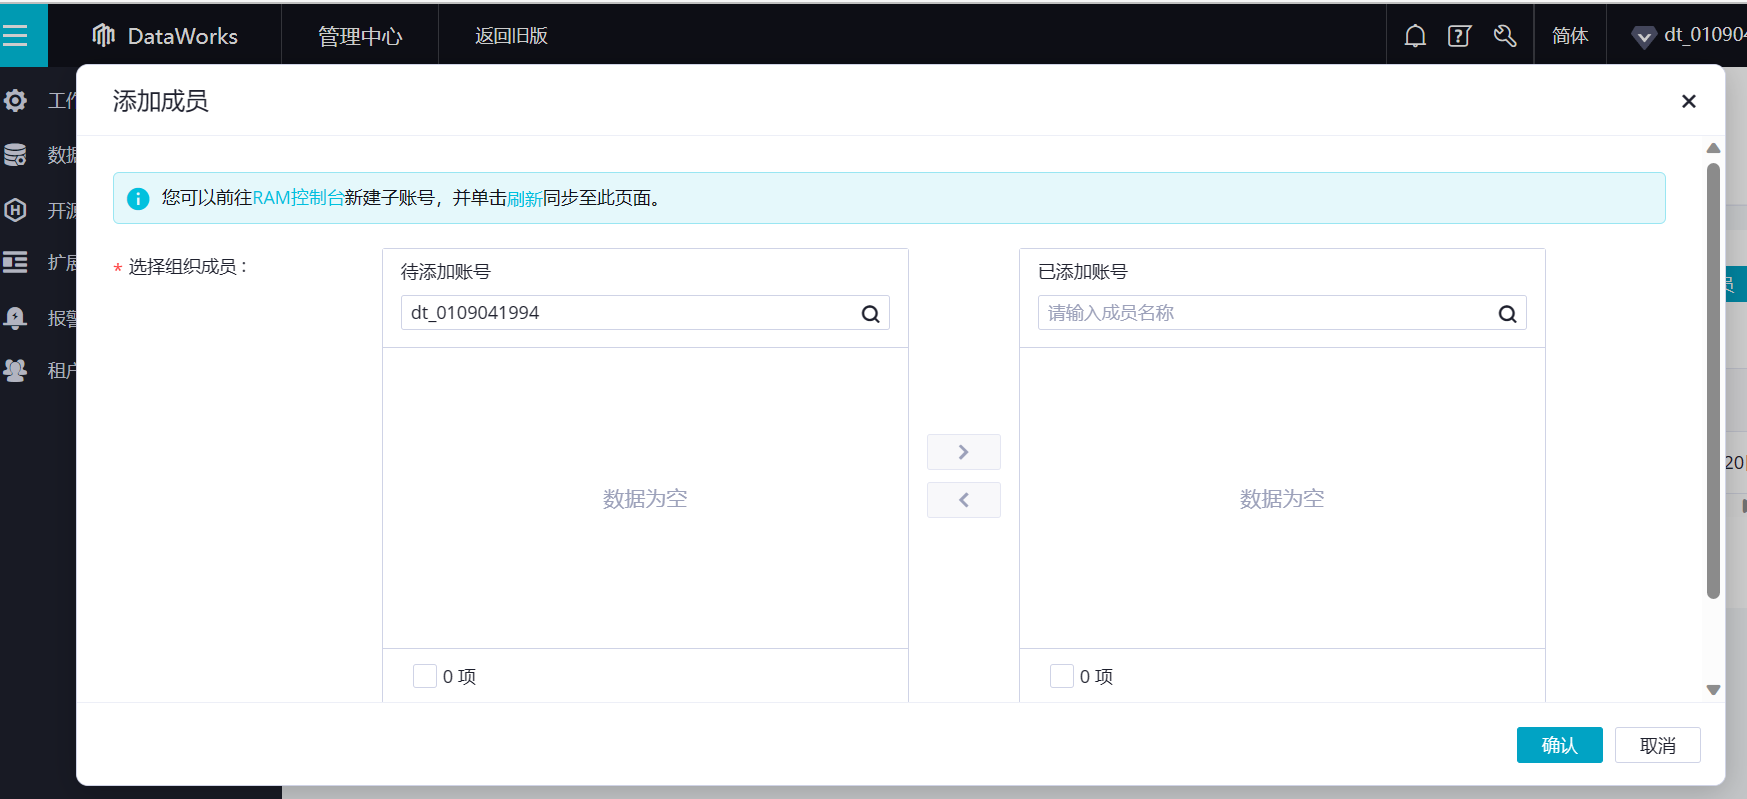Click the scrollbar up arrow
Viewport: 1747px width, 799px height.
click(x=1713, y=148)
